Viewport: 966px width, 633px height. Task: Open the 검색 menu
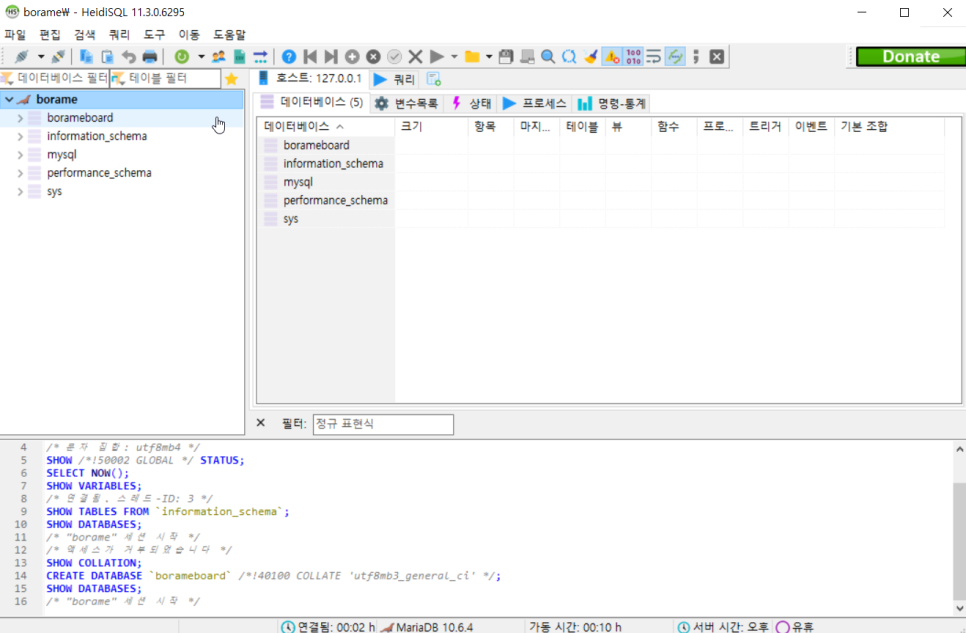[84, 35]
